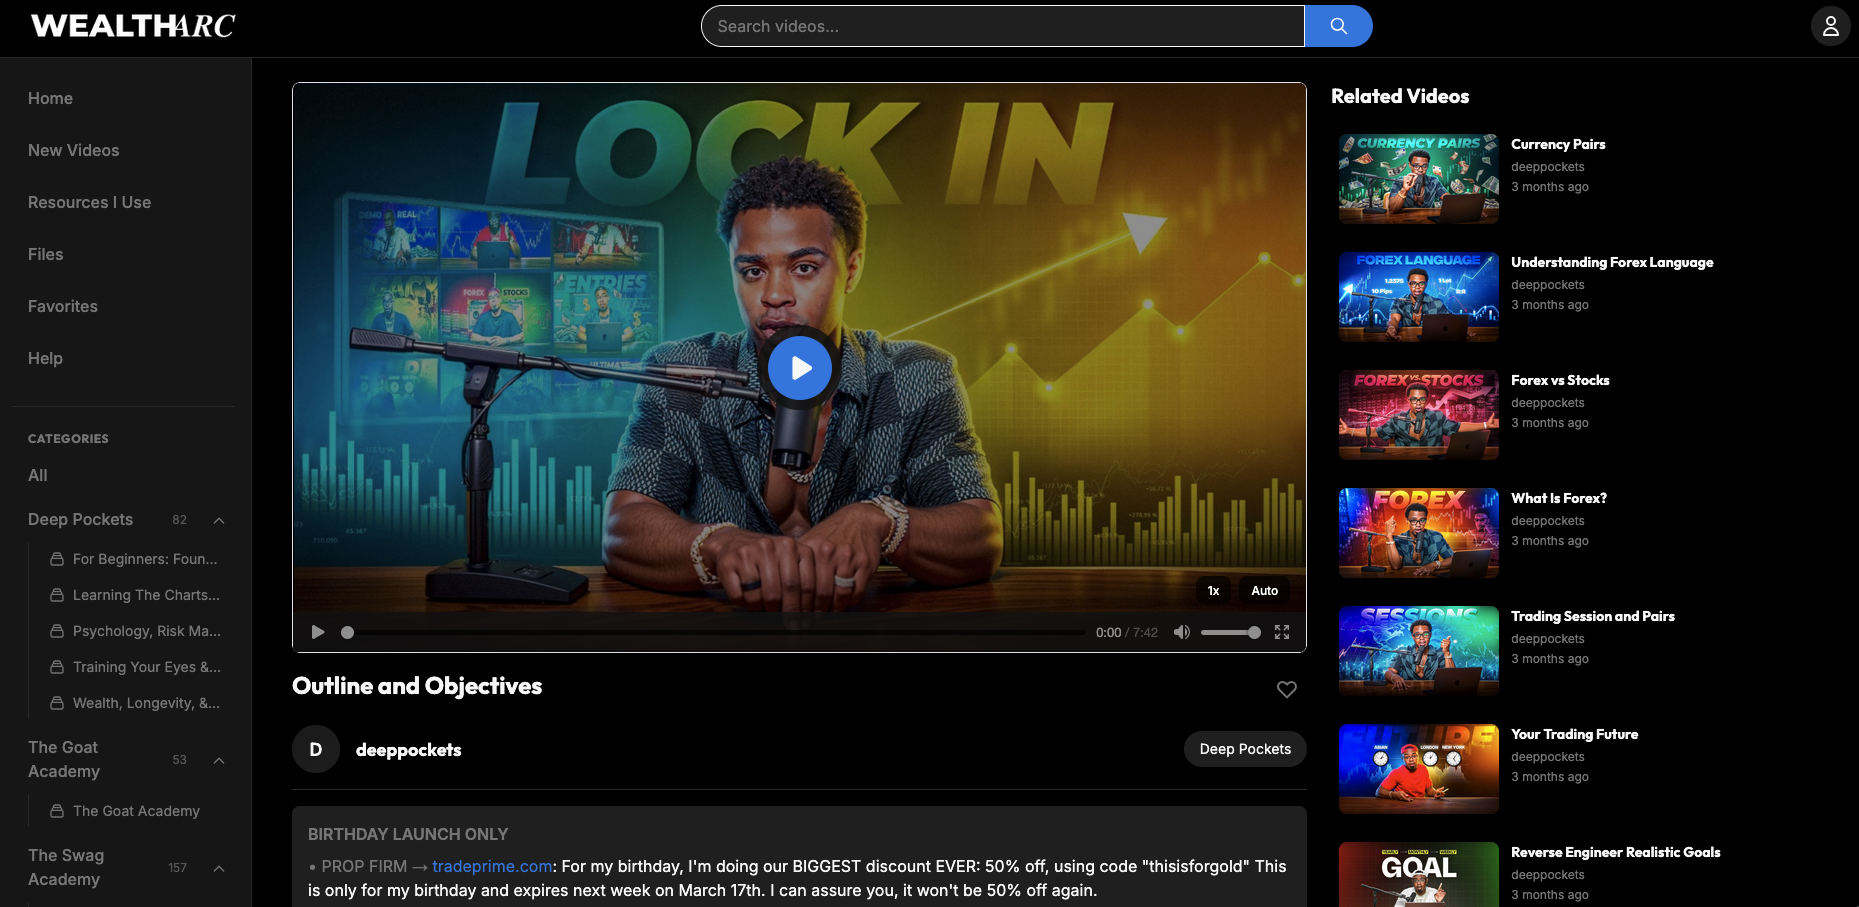
Task: Collapse The Goat Academy category
Action: click(x=219, y=760)
